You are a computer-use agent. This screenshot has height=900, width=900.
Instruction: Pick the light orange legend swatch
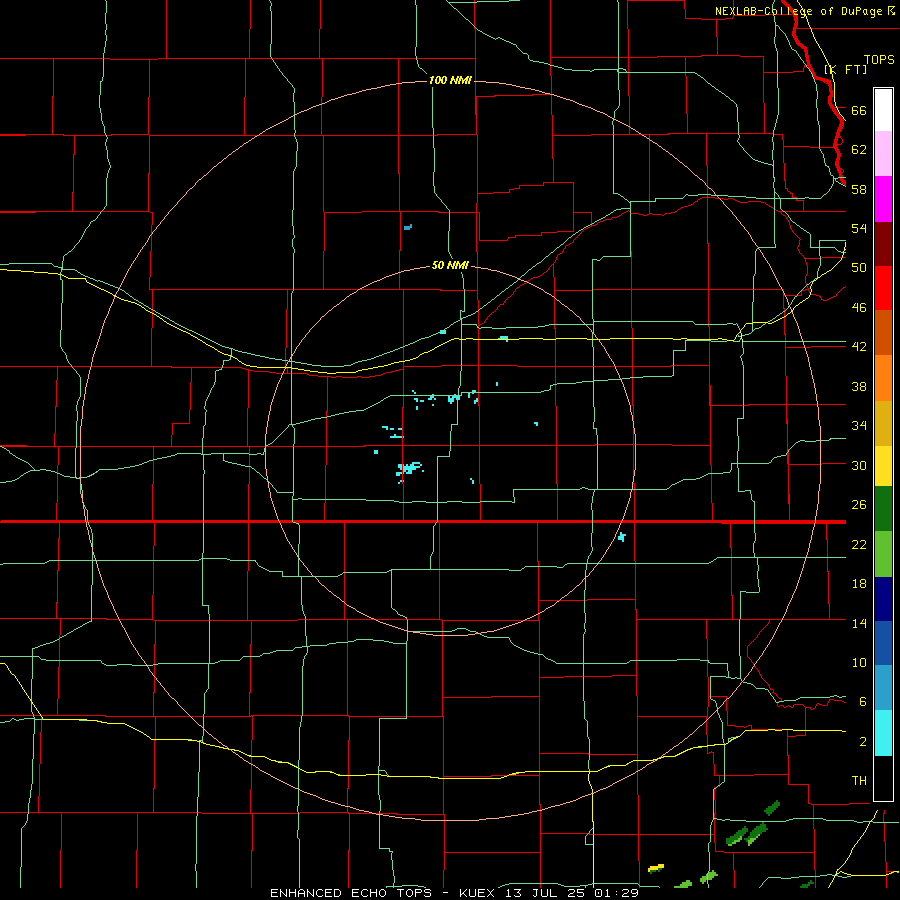(x=883, y=377)
